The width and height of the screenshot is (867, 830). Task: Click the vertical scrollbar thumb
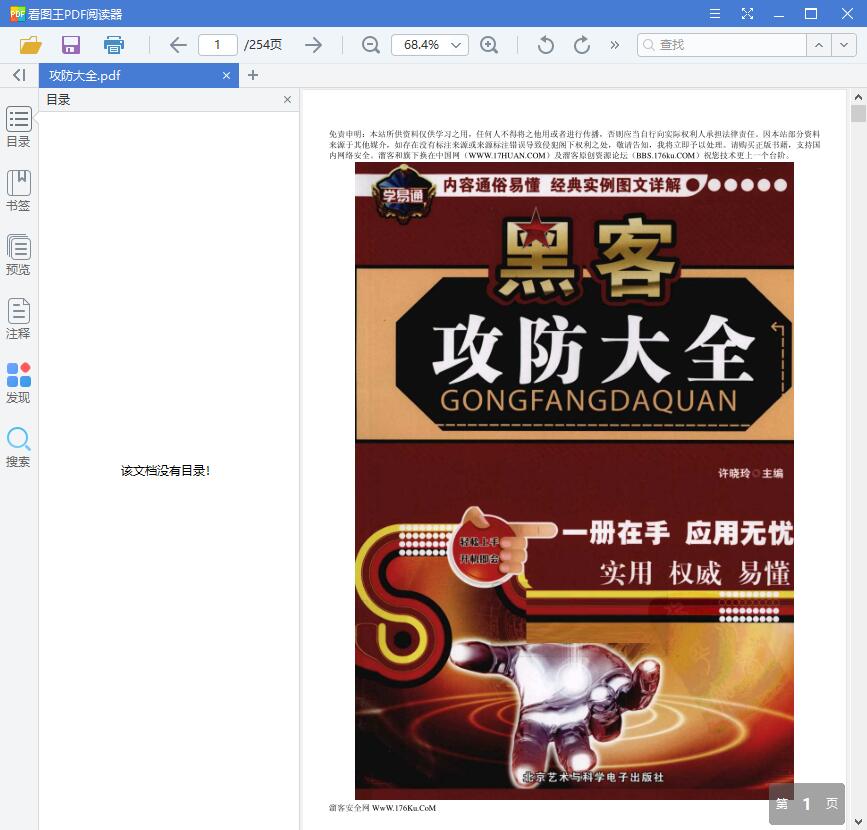[858, 114]
